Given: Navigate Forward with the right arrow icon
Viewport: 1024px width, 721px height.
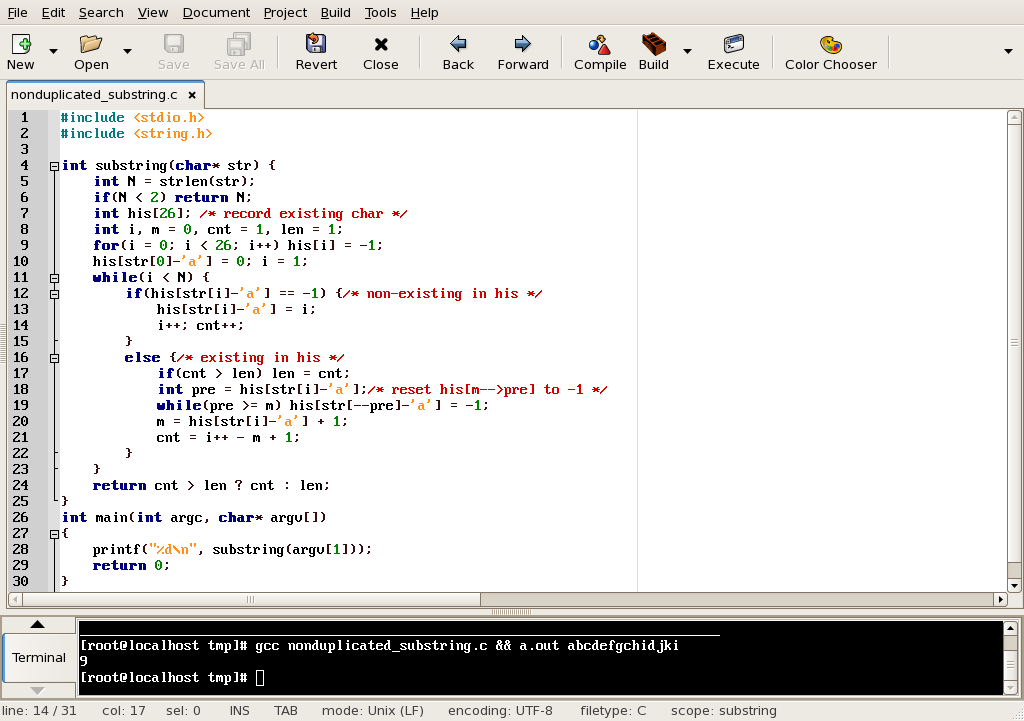Looking at the screenshot, I should (x=522, y=44).
